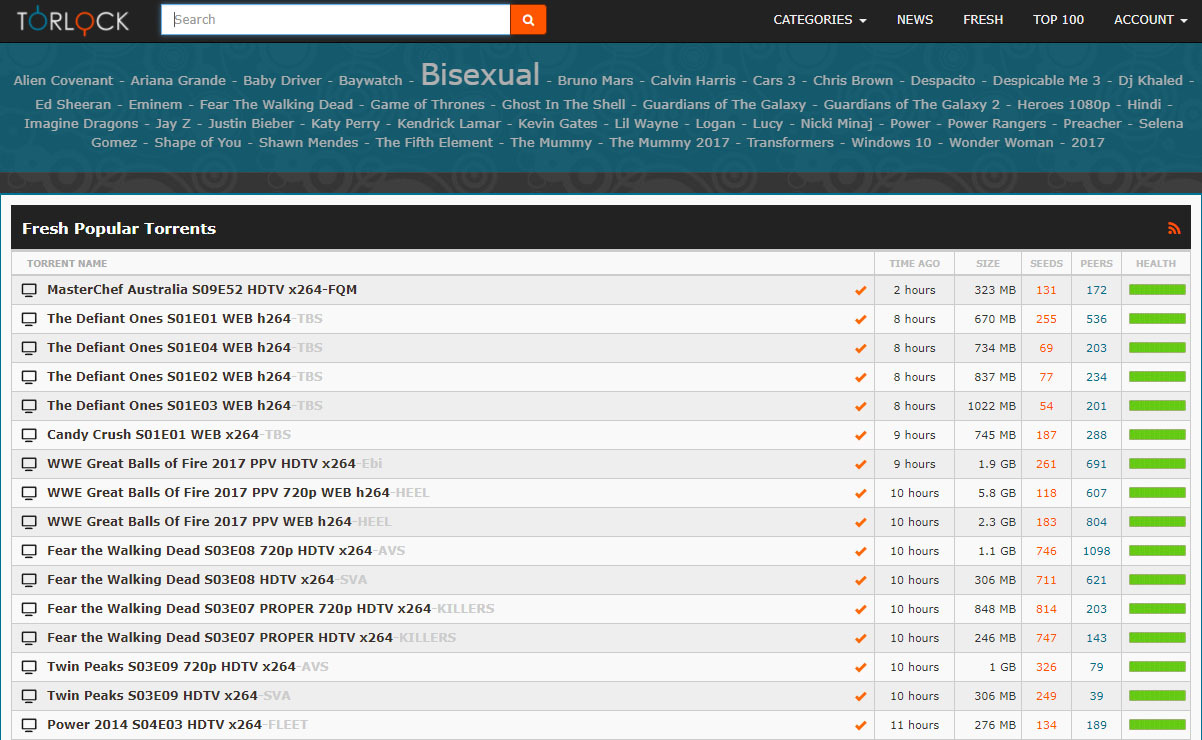1202x740 pixels.
Task: Click the TV icon beside WWE Great Balls Of Fire WEB h264-HEEL 2.3 GB
Action: tap(29, 522)
